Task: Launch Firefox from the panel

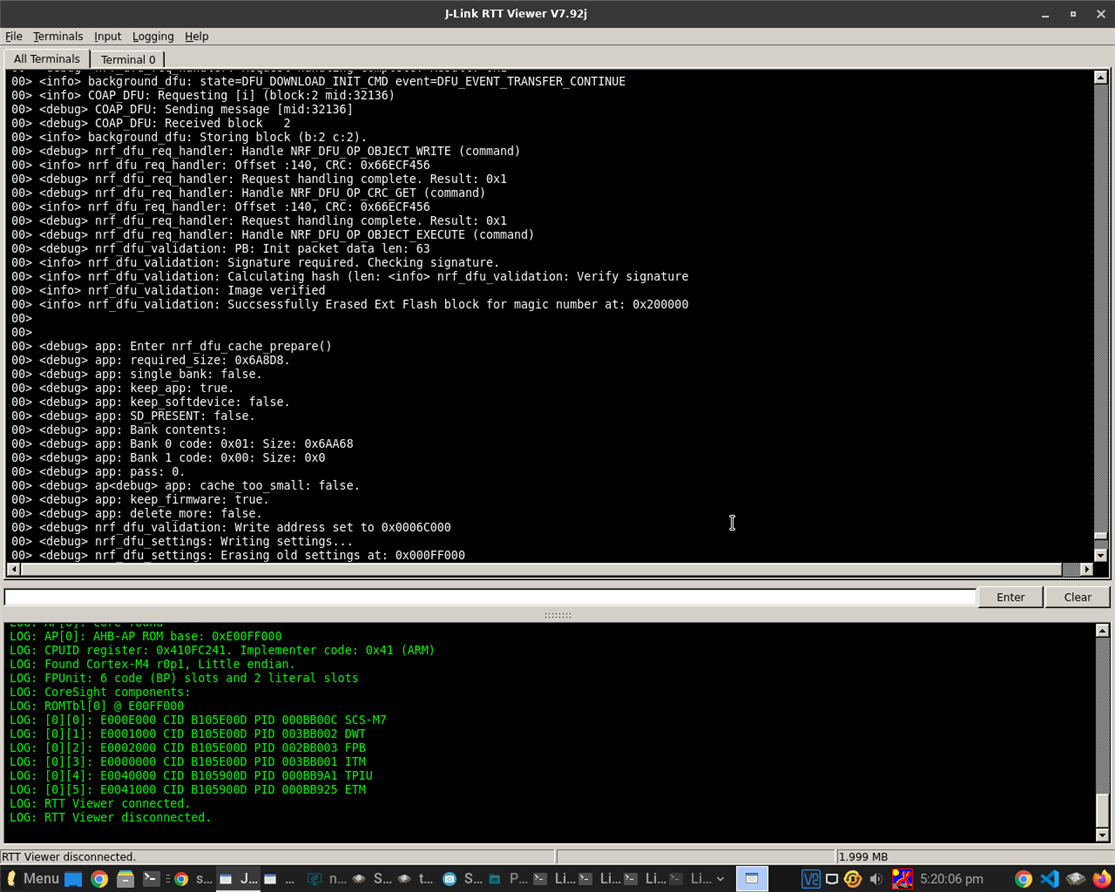Action: tap(1101, 879)
